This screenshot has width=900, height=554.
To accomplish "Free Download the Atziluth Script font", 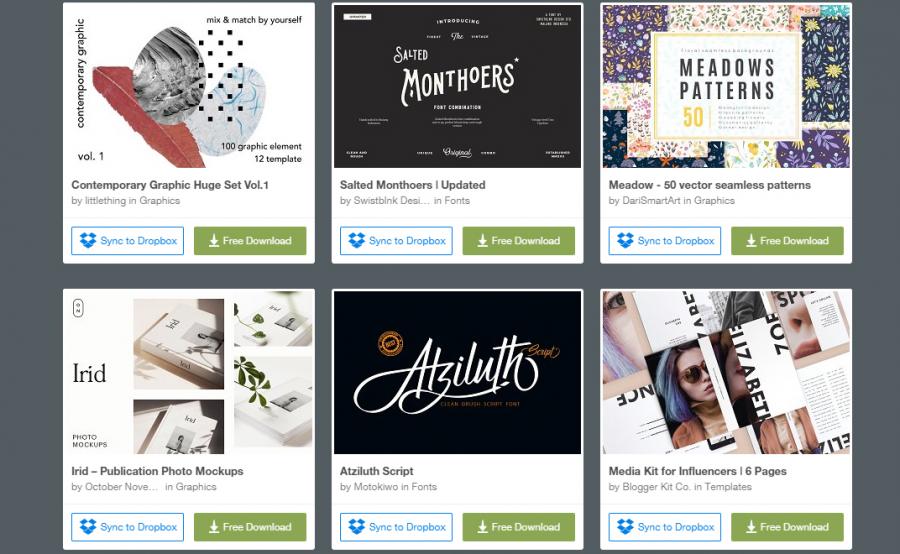I will click(x=518, y=527).
